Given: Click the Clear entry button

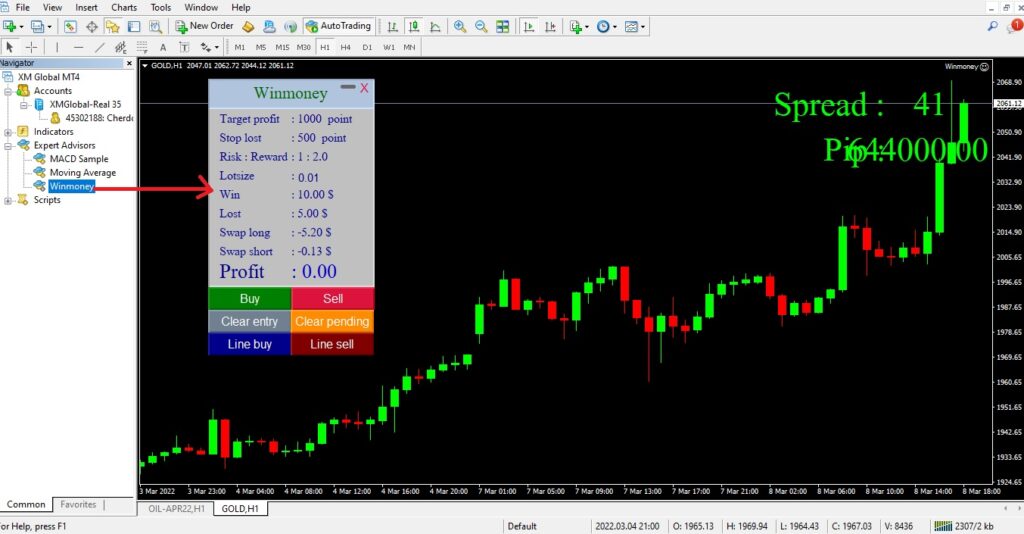Looking at the screenshot, I should [x=249, y=321].
